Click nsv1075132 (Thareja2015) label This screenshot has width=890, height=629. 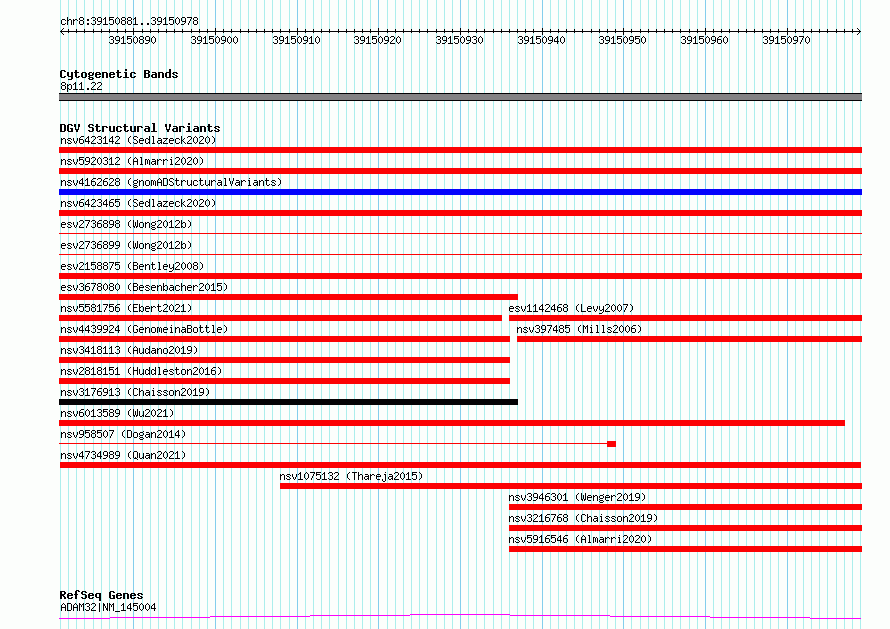click(x=351, y=476)
